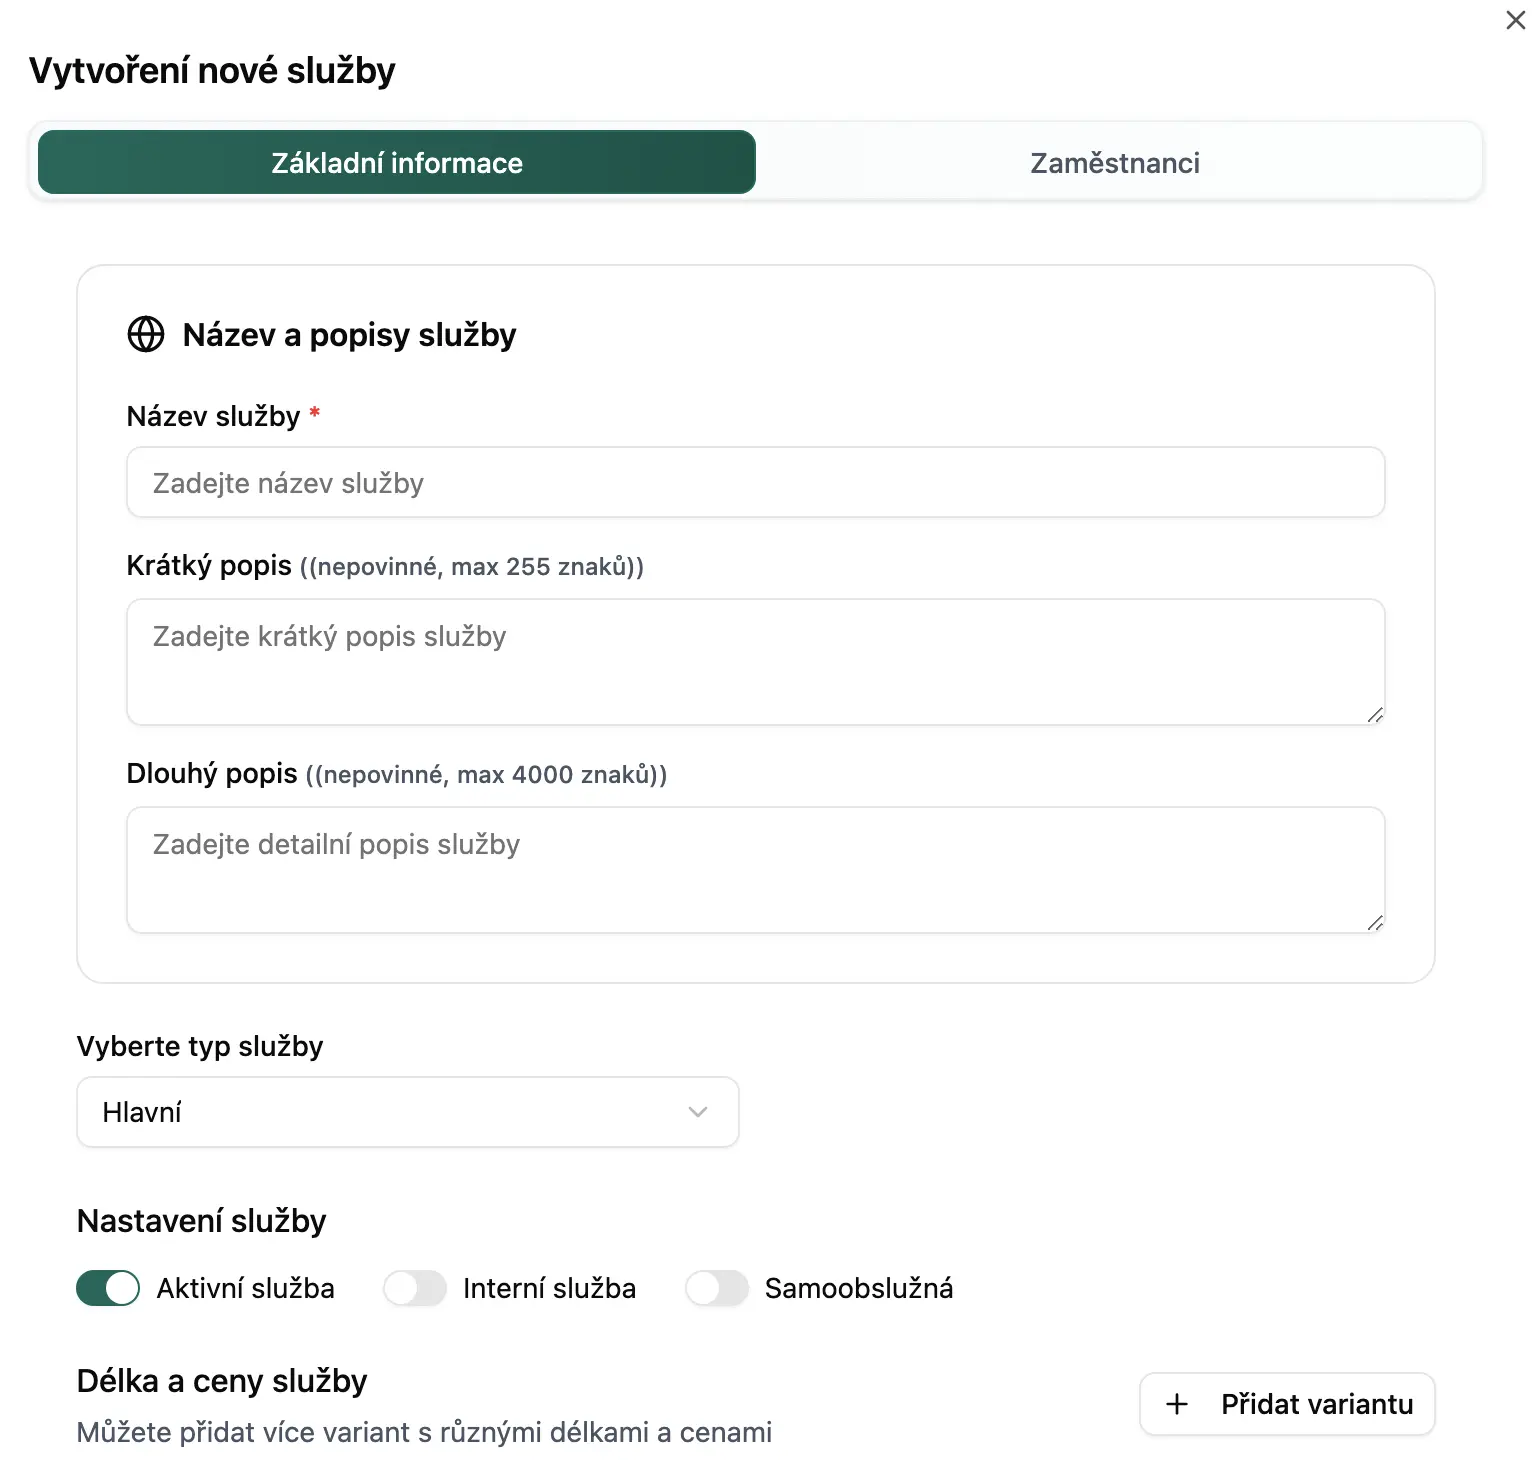
Task: Click into the Dlouhý popis textarea
Action: (755, 870)
